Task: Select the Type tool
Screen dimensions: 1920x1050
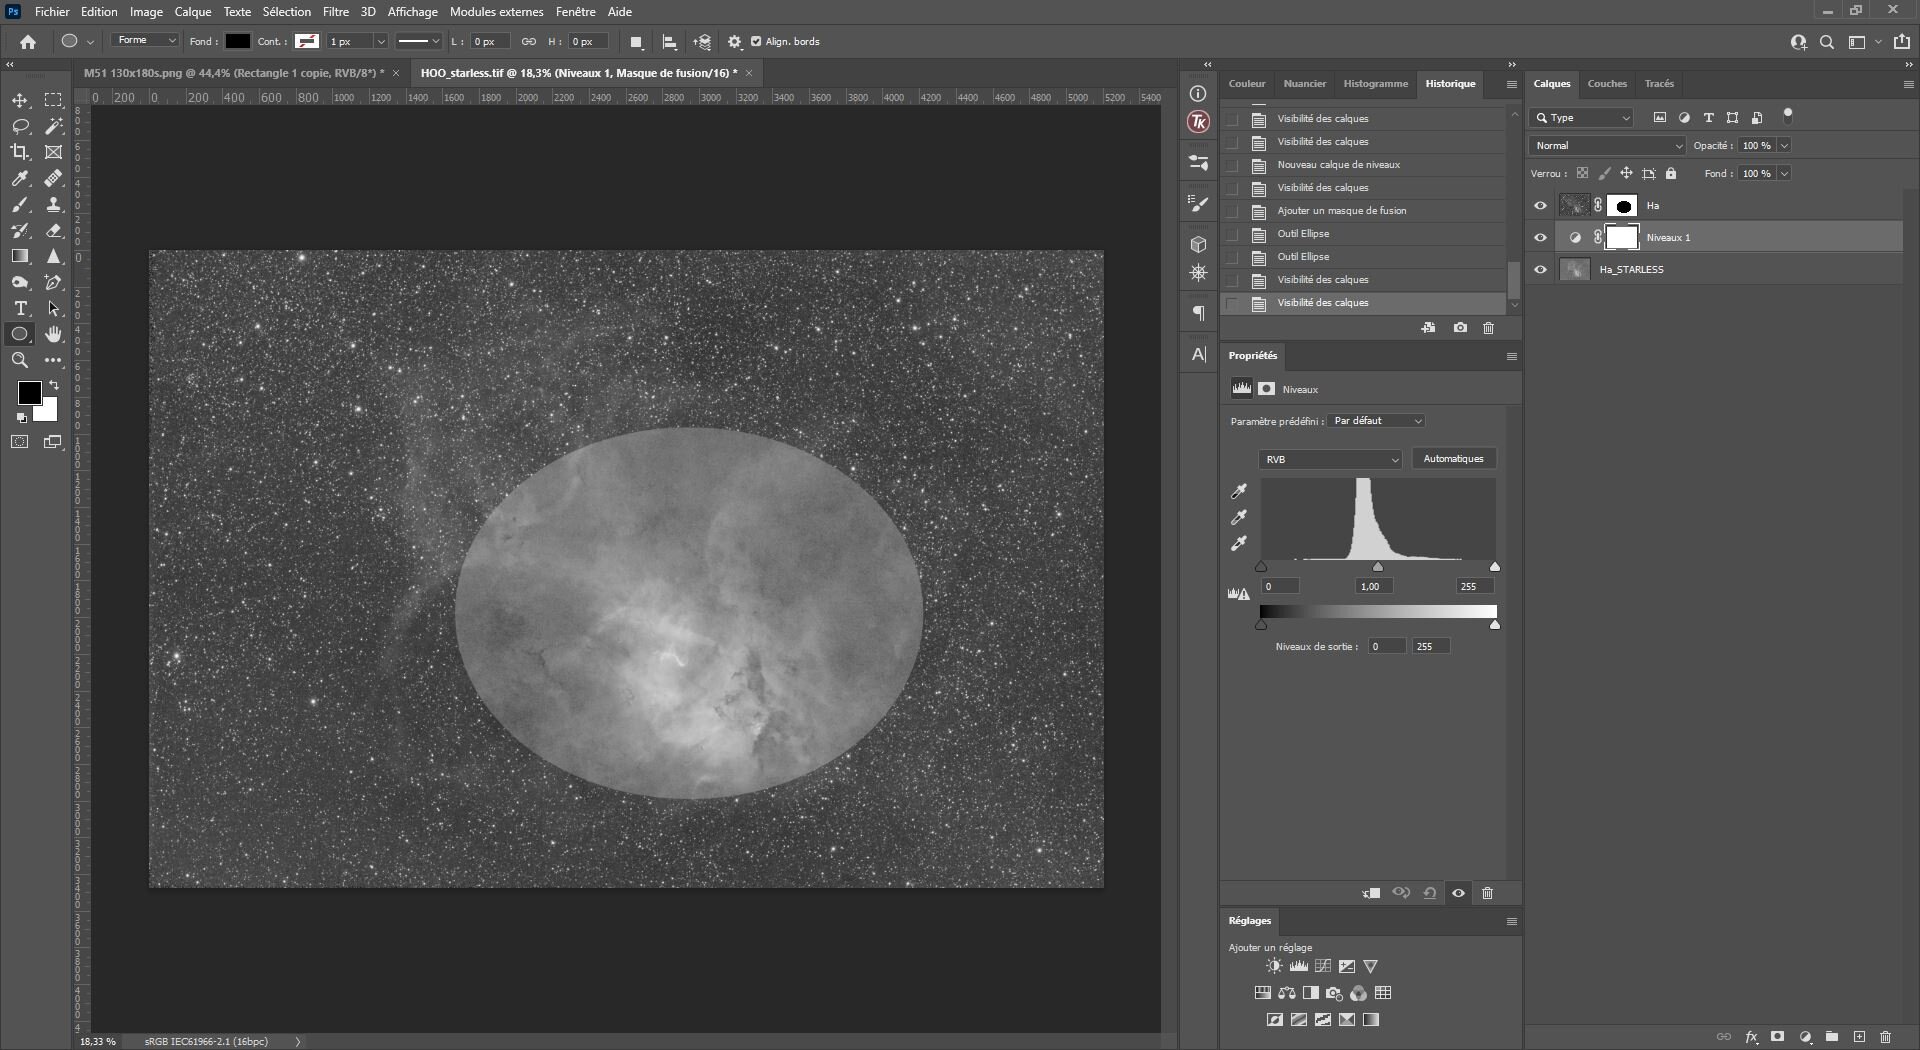Action: [20, 308]
